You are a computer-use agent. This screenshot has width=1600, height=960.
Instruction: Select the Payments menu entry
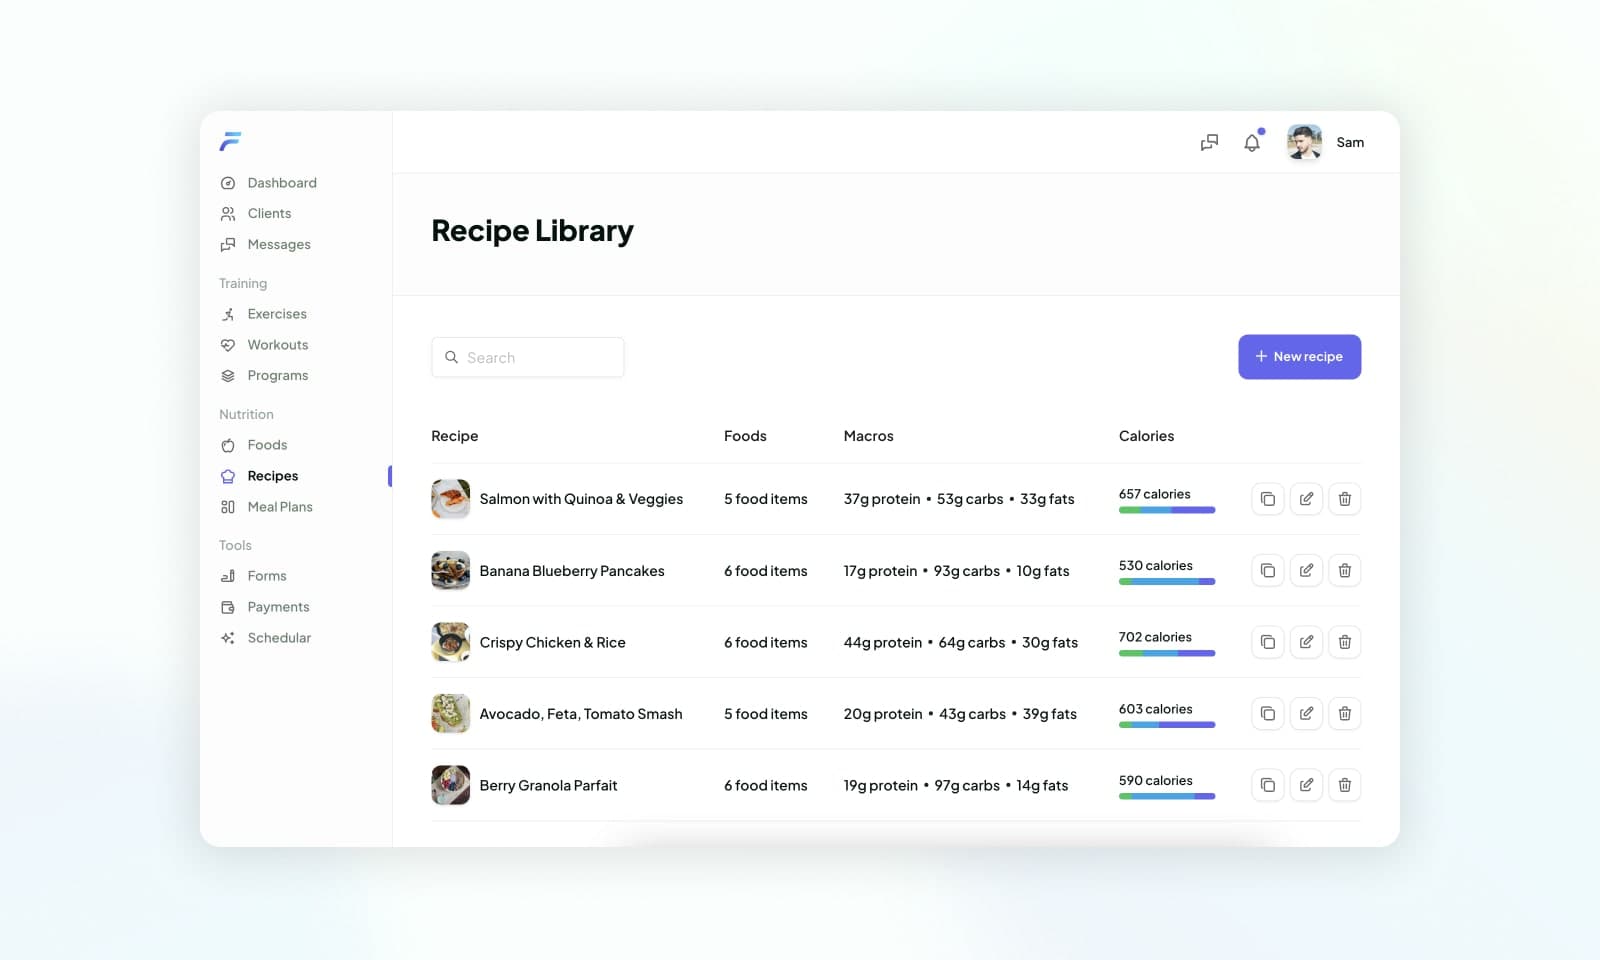tap(278, 607)
